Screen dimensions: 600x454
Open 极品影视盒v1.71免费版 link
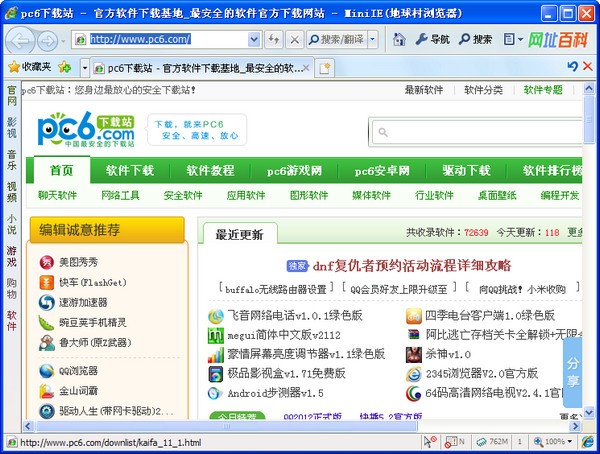click(x=286, y=373)
